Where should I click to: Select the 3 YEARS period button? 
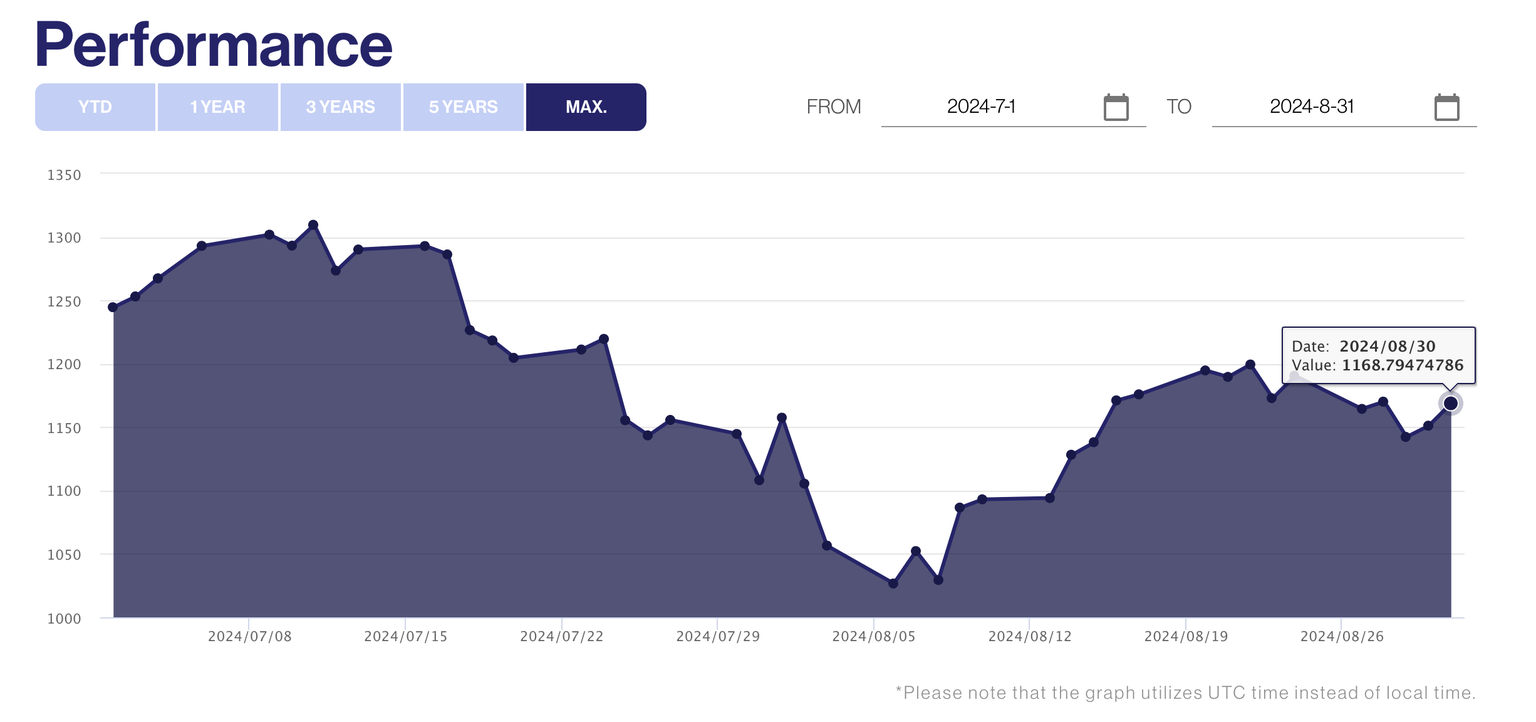click(x=340, y=106)
